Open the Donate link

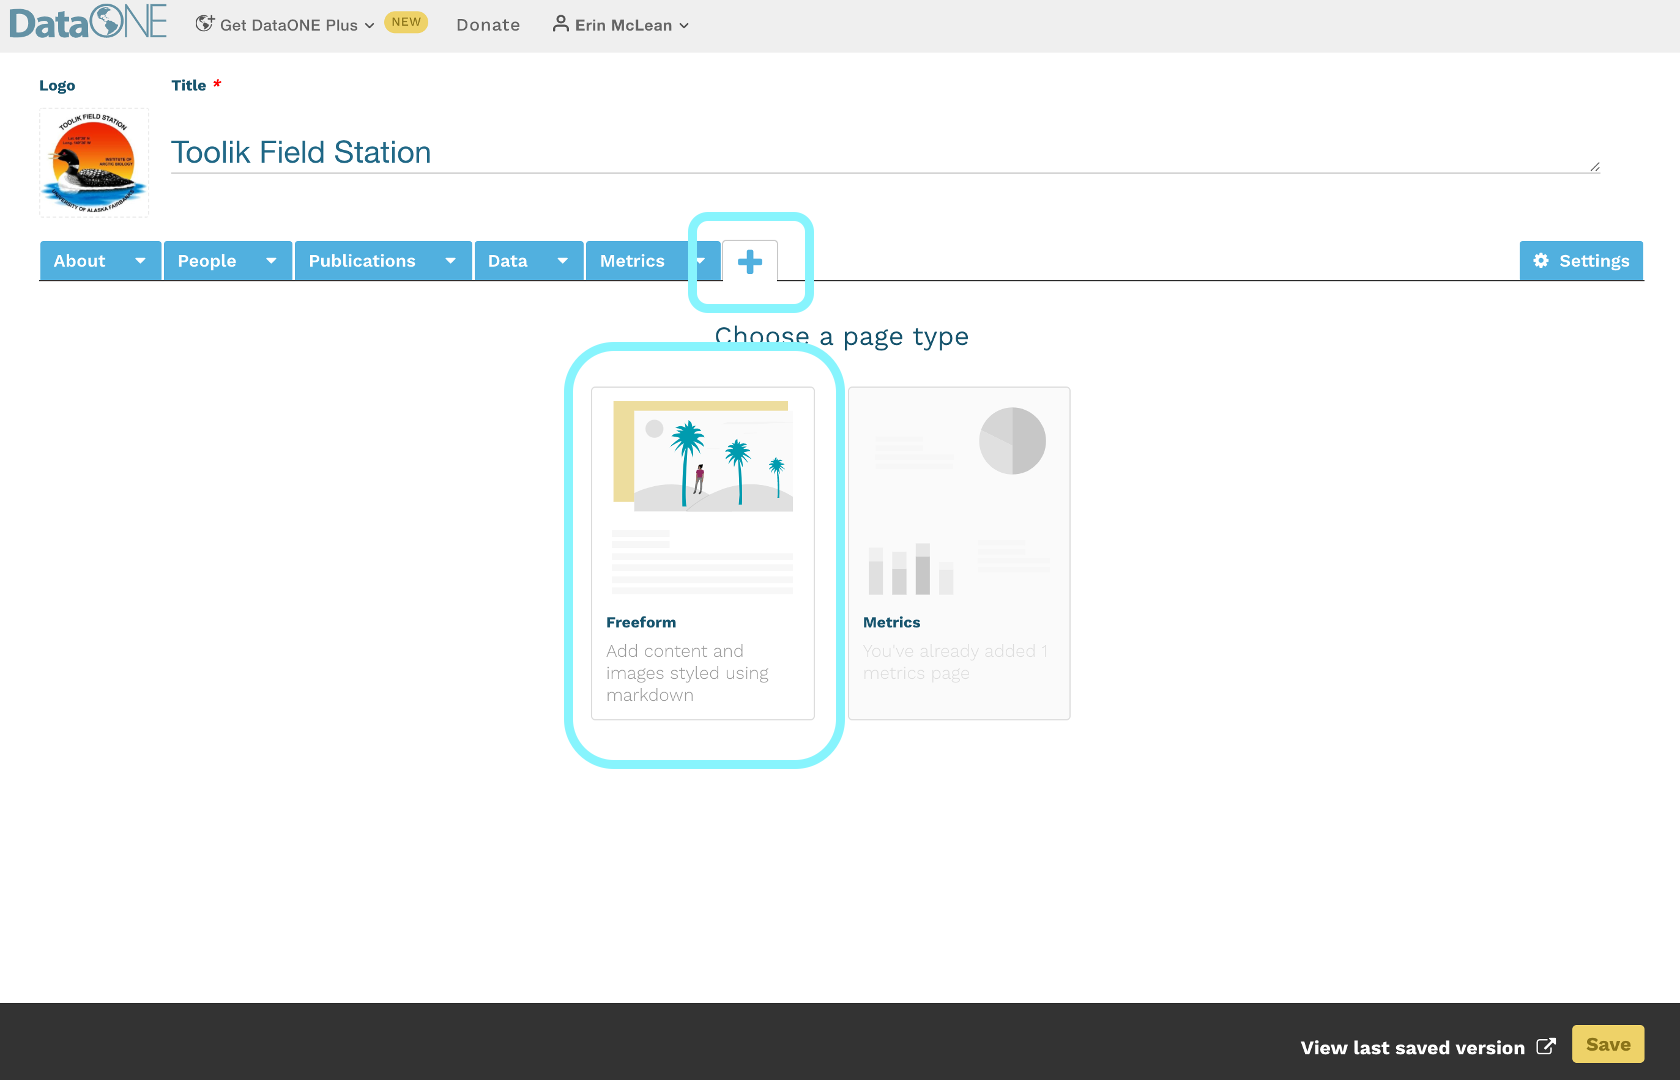pyautogui.click(x=488, y=25)
